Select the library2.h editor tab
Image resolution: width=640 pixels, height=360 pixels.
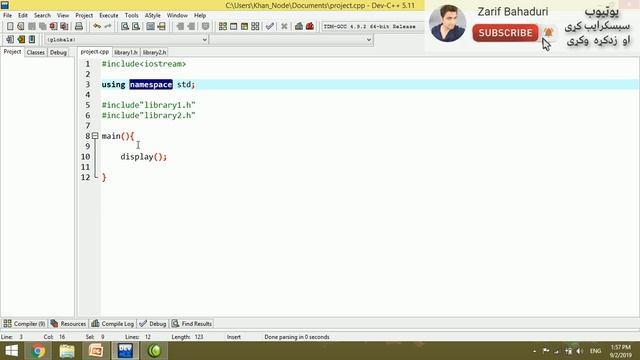click(x=154, y=52)
